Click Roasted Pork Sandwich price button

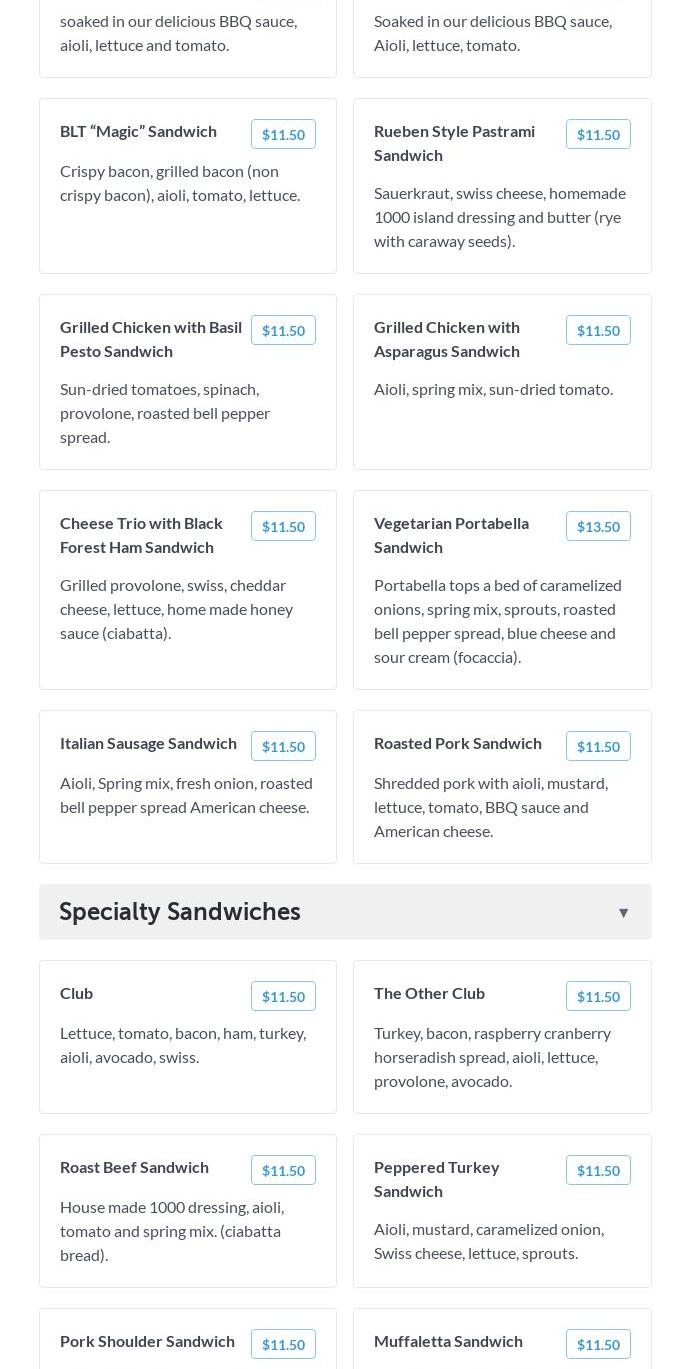click(x=598, y=746)
